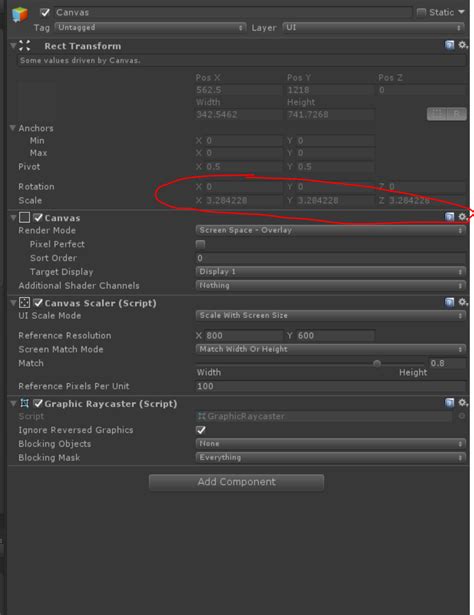This screenshot has width=474, height=615.
Task: Adjust the Match width-height slider handle
Action: pos(377,363)
